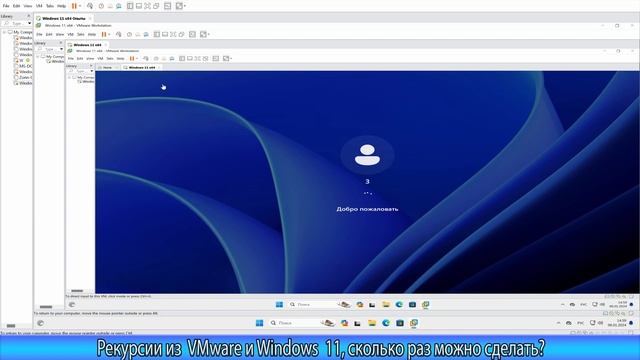This screenshot has height=360, width=640.
Task: Open Edge on outer guest taskbar
Action: [386, 323]
